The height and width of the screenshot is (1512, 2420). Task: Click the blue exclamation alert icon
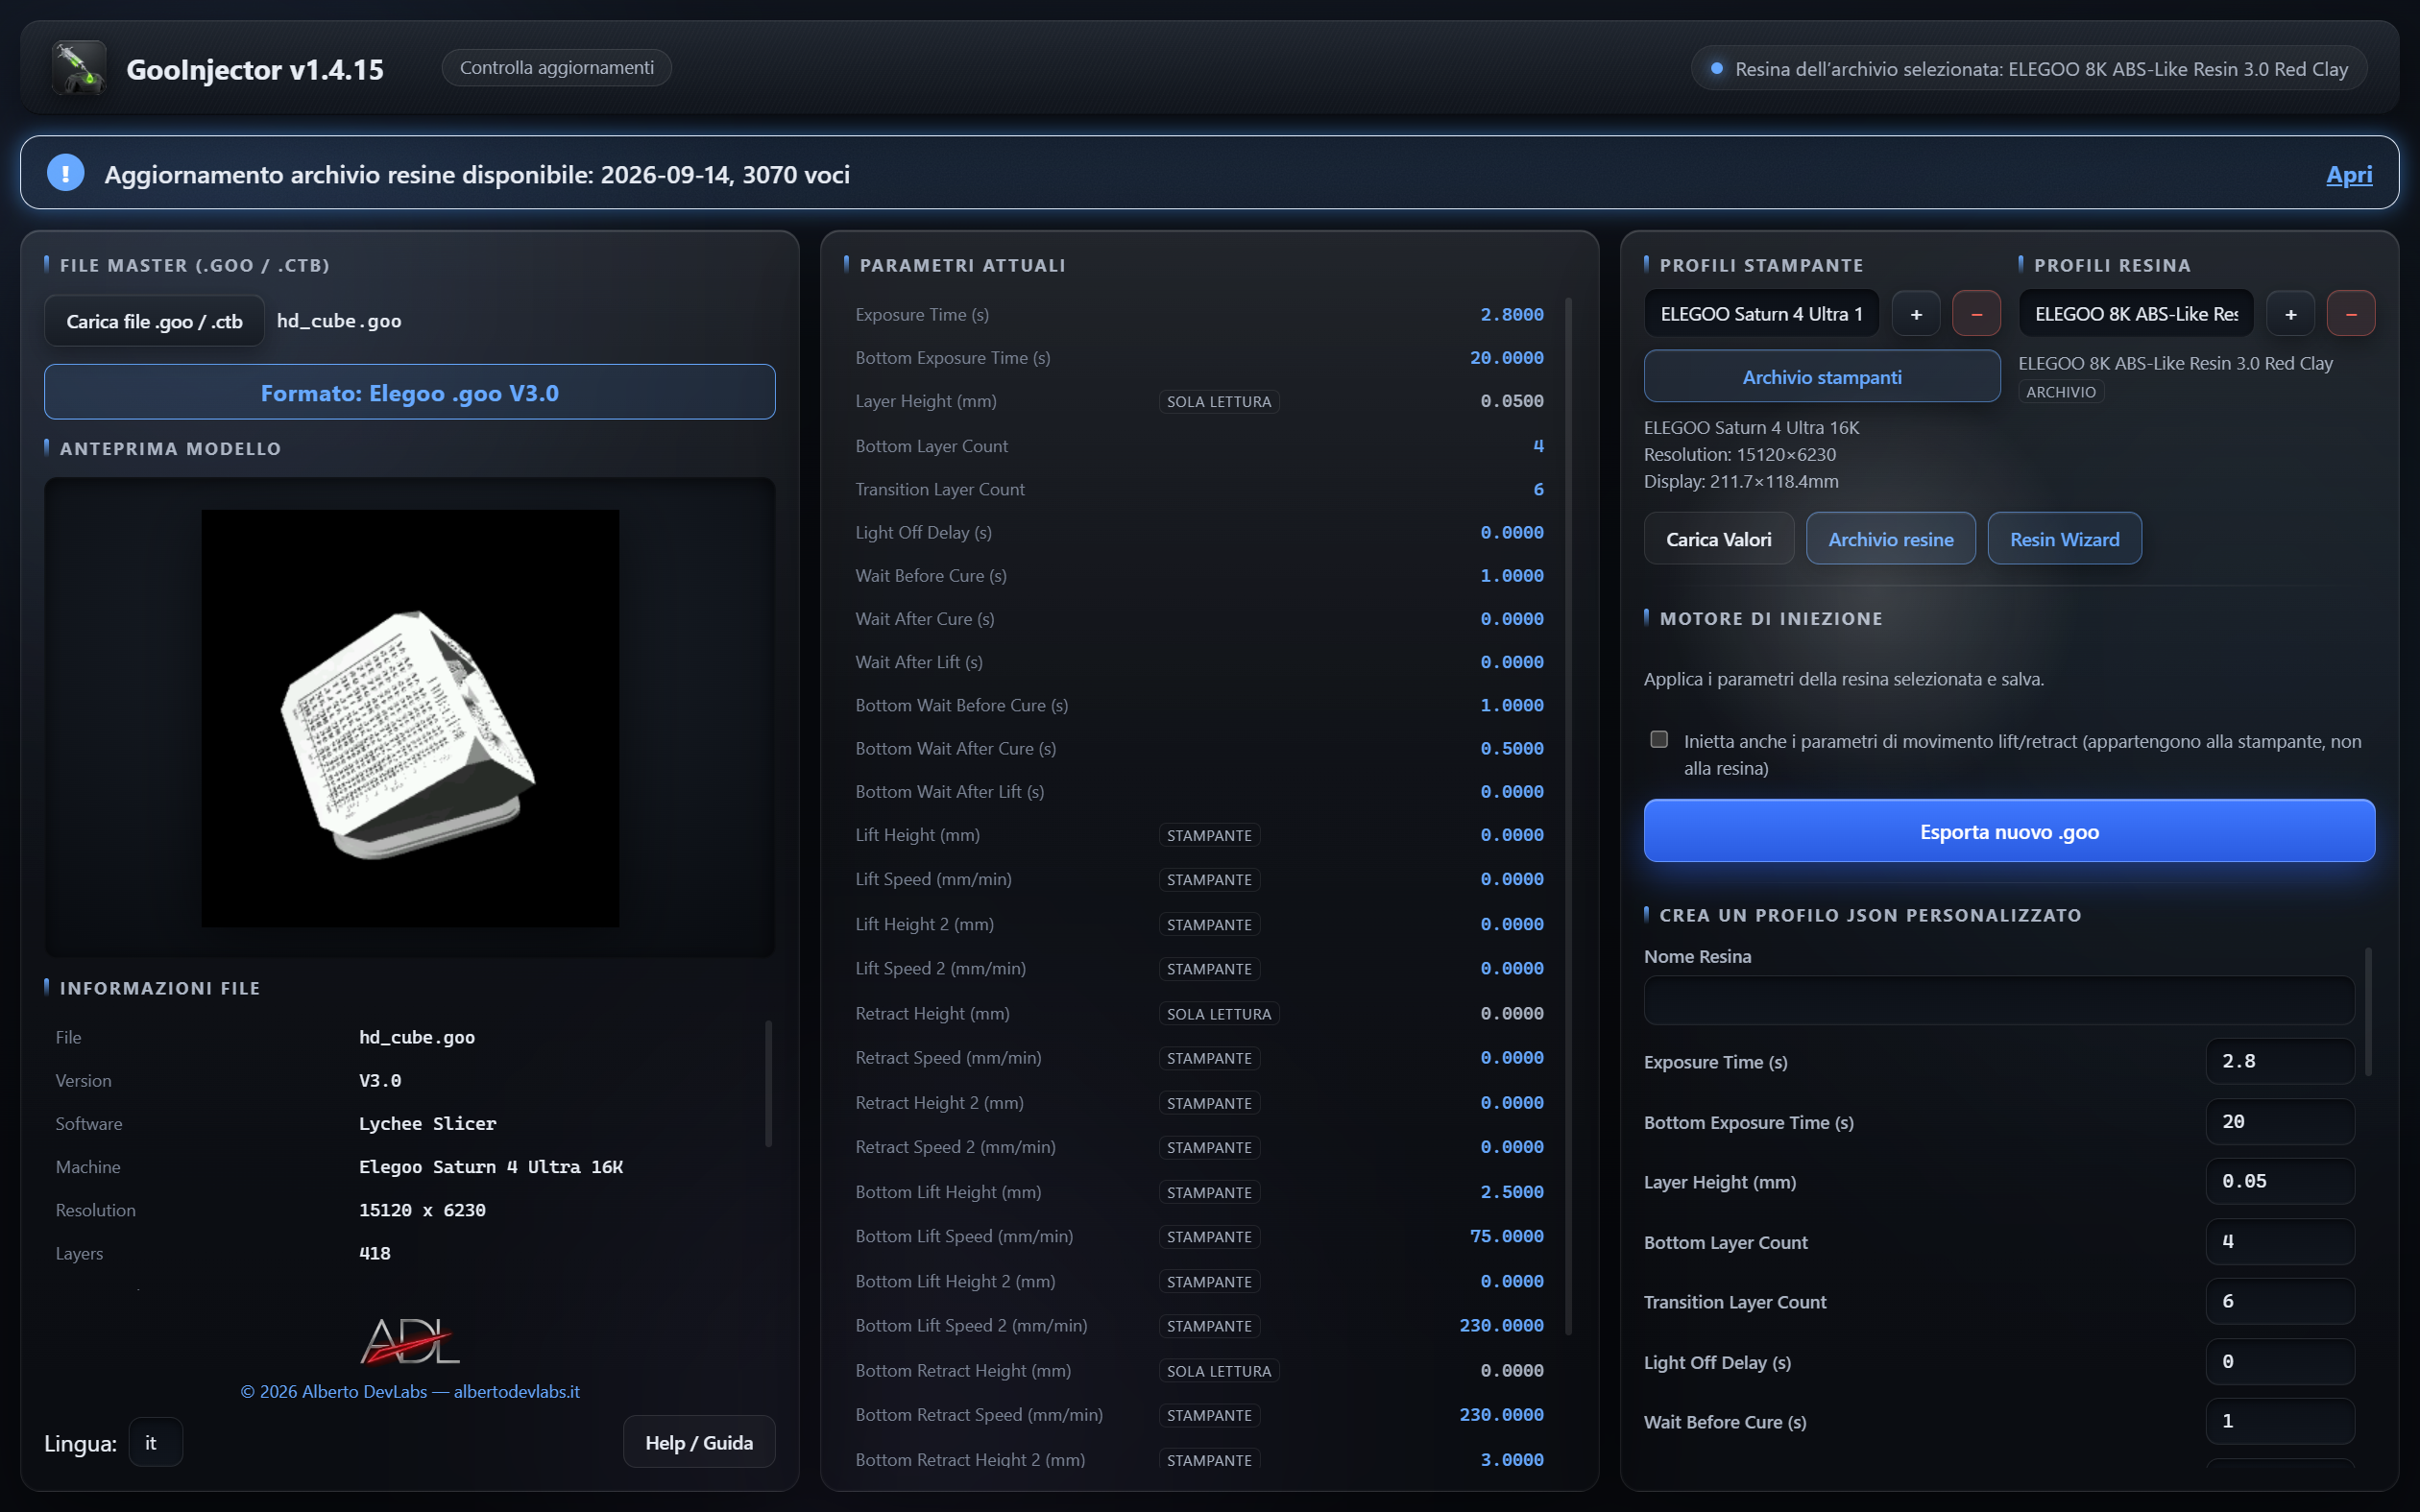pyautogui.click(x=66, y=173)
